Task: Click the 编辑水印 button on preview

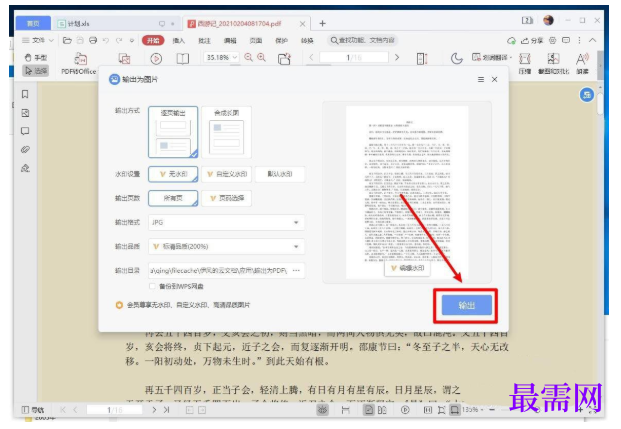Action: [408, 268]
